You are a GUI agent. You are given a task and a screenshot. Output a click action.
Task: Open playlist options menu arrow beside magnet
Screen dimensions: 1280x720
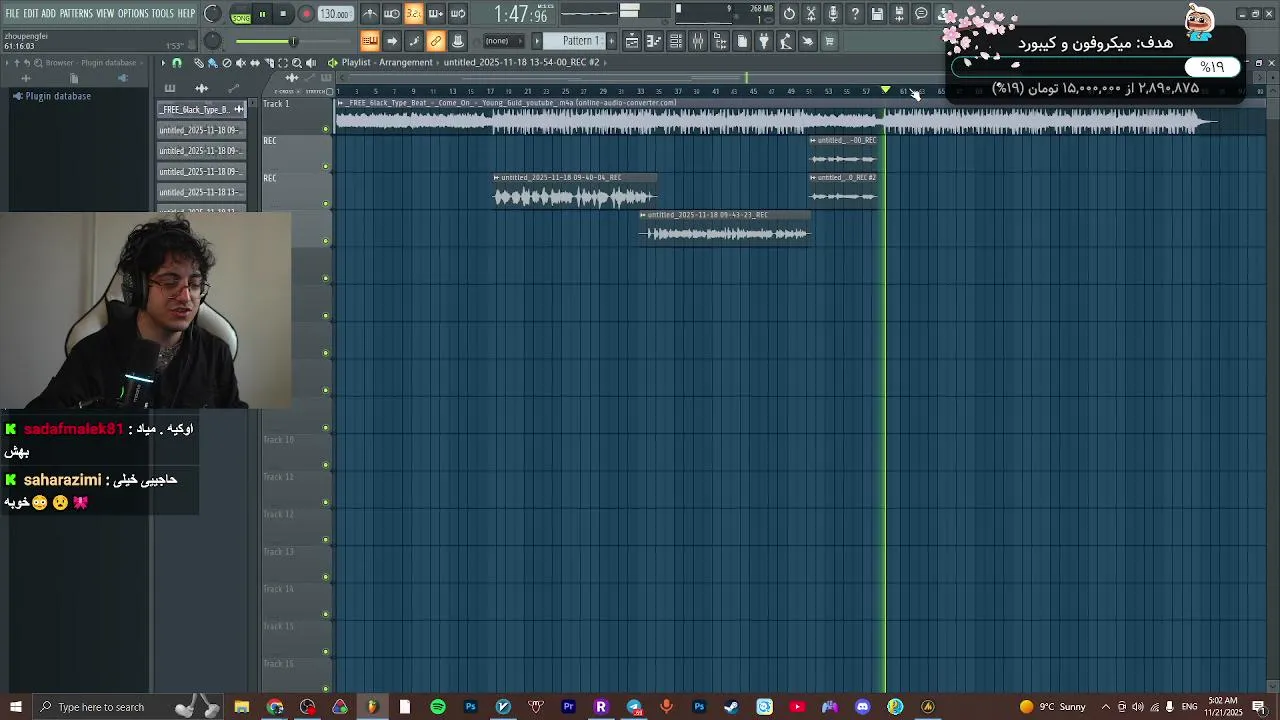click(x=164, y=63)
